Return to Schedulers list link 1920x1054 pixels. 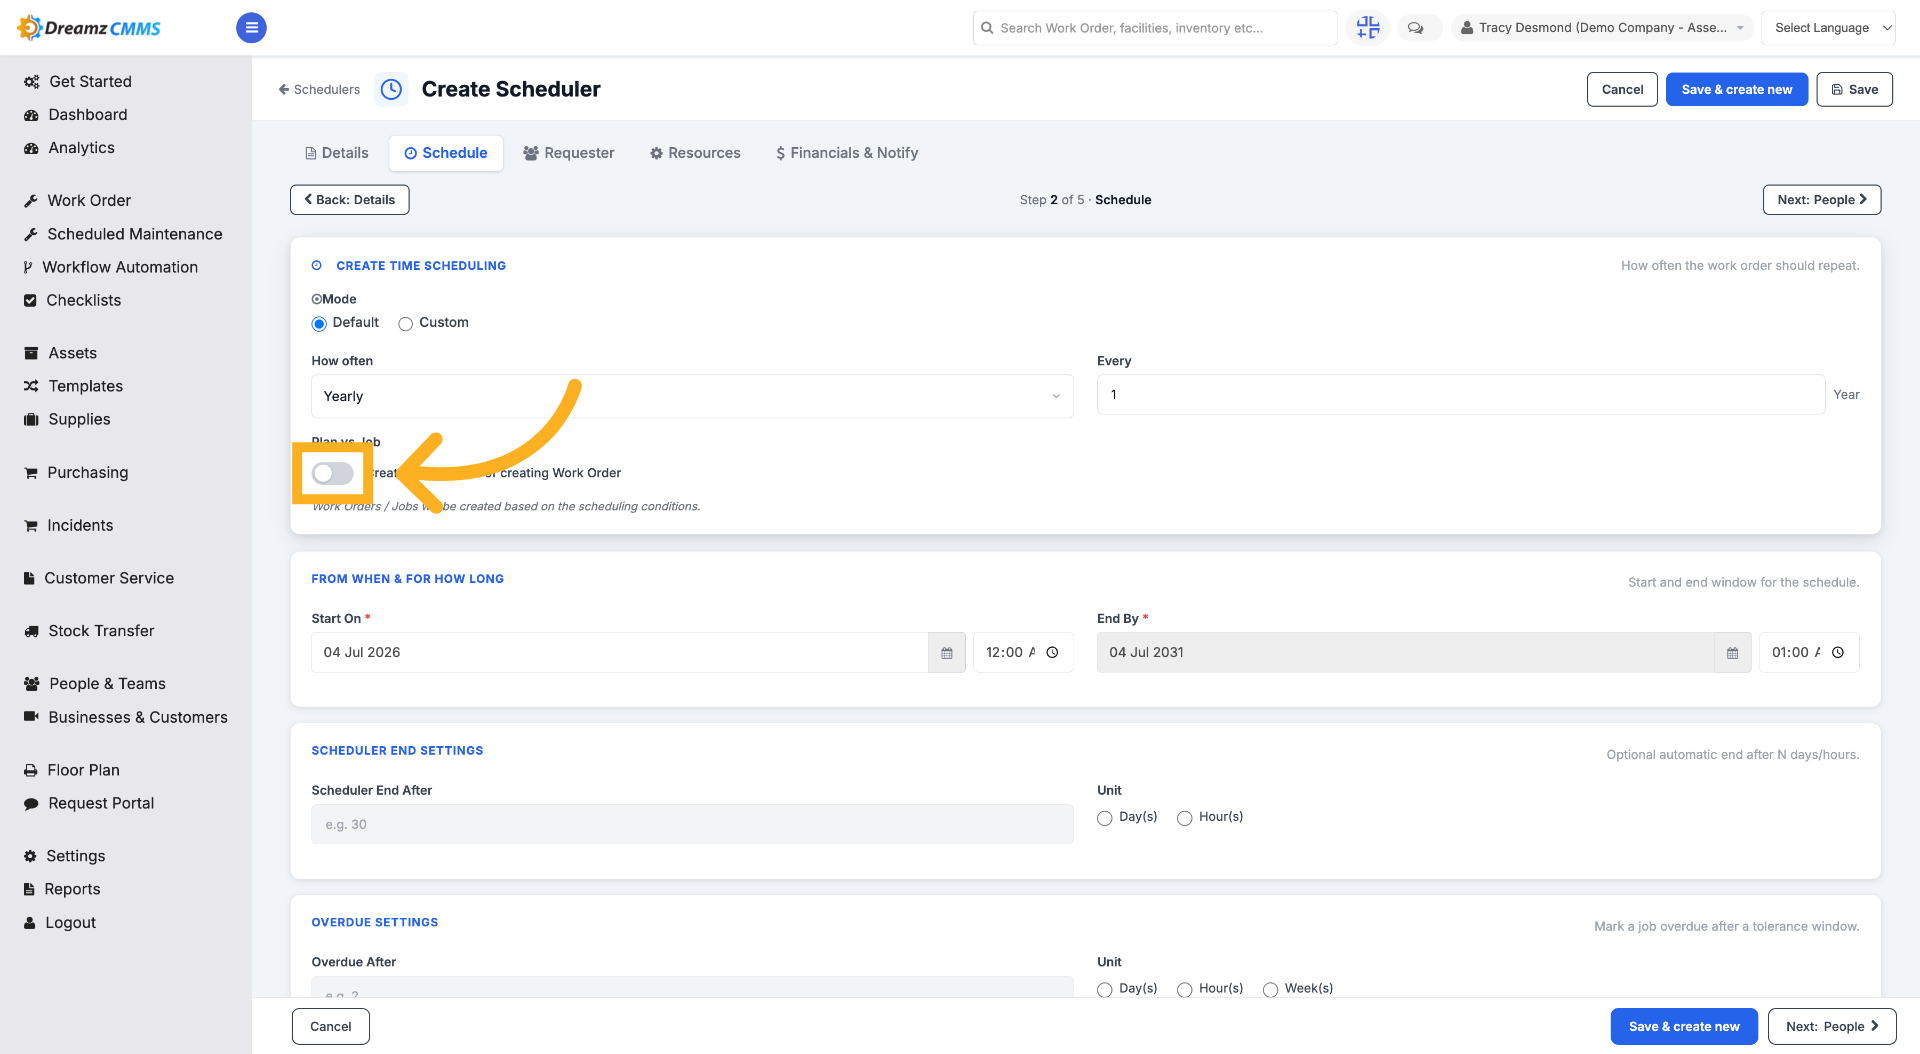tap(319, 89)
